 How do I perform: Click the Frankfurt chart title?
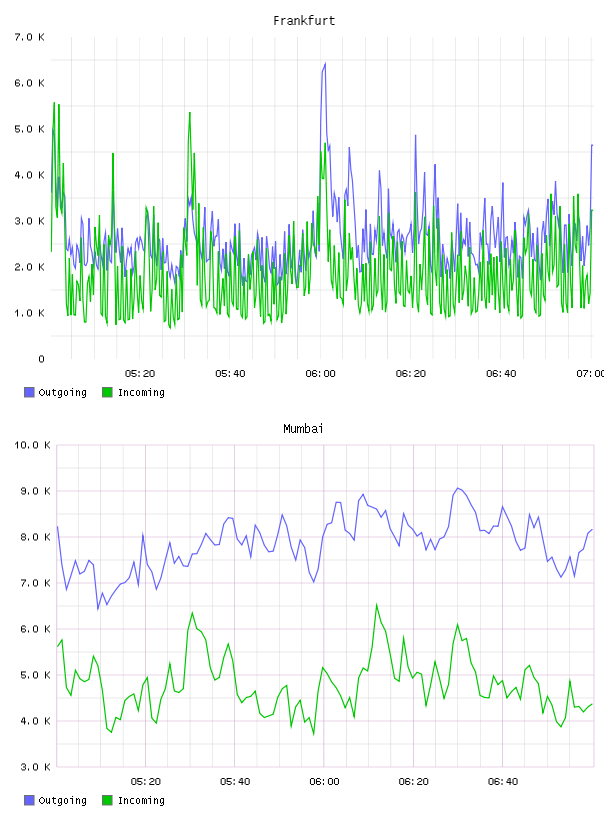click(304, 21)
